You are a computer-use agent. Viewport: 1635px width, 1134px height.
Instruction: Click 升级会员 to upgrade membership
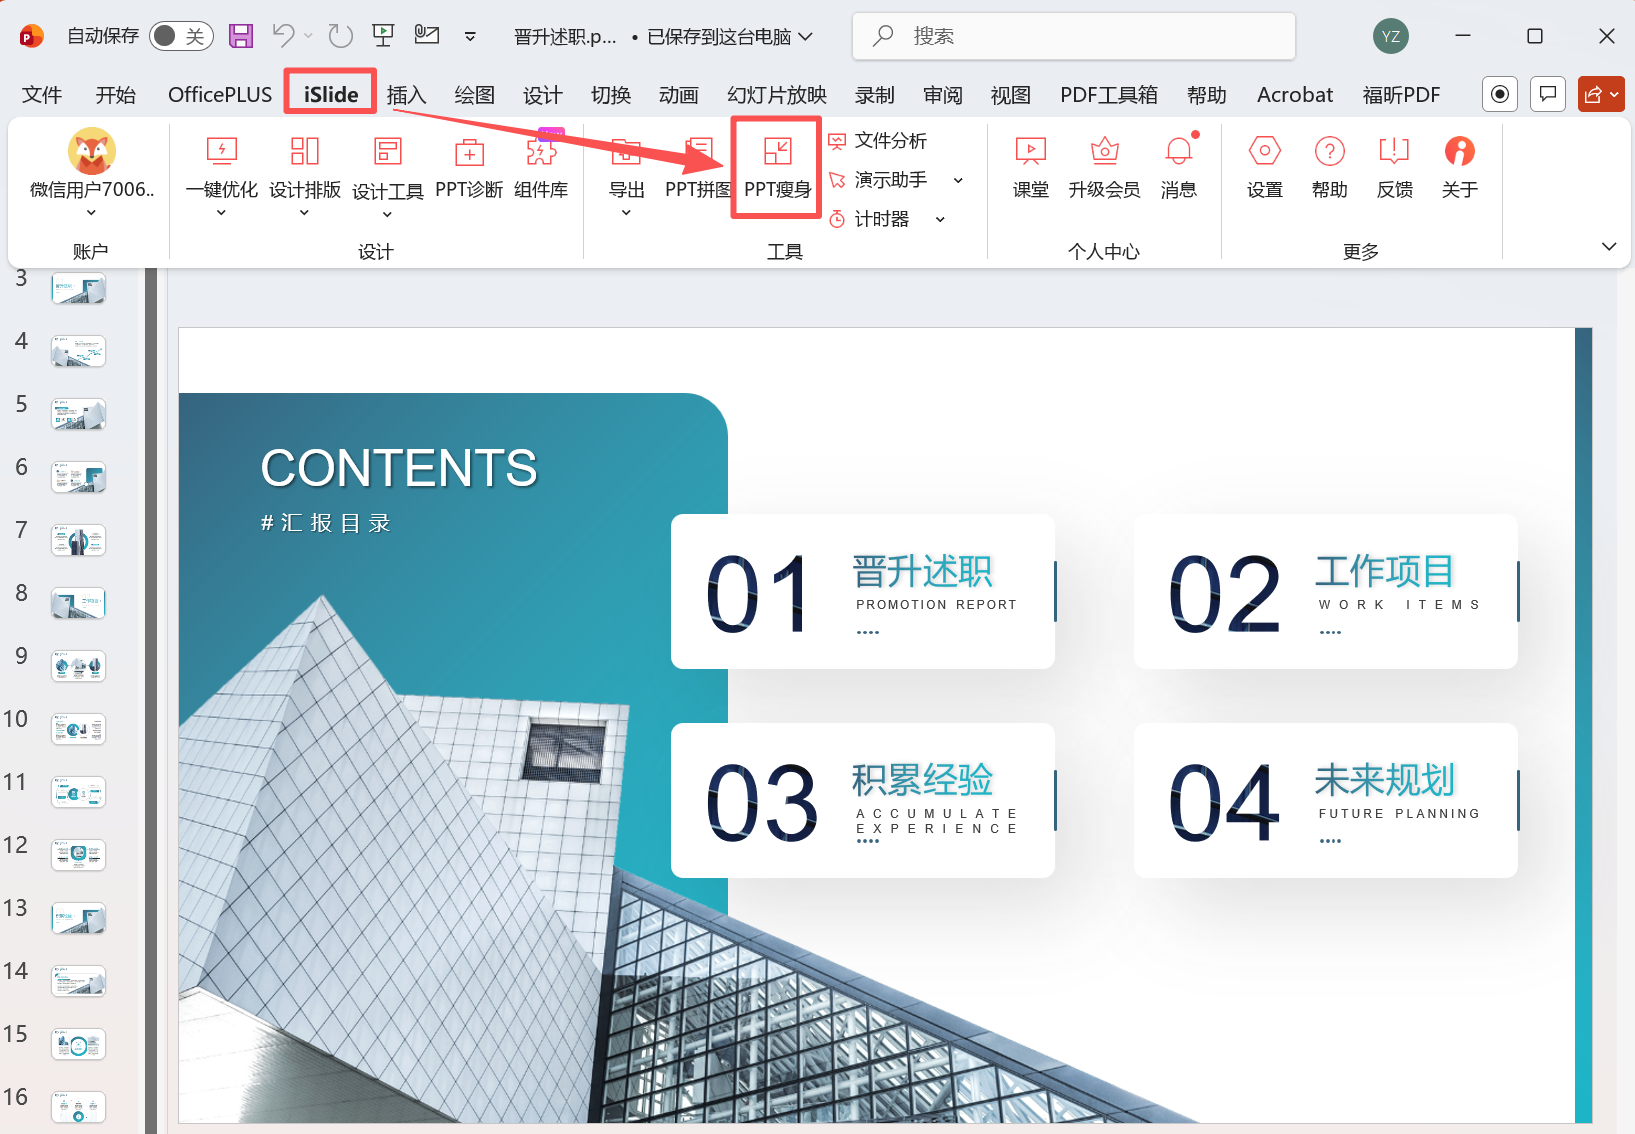click(x=1104, y=168)
